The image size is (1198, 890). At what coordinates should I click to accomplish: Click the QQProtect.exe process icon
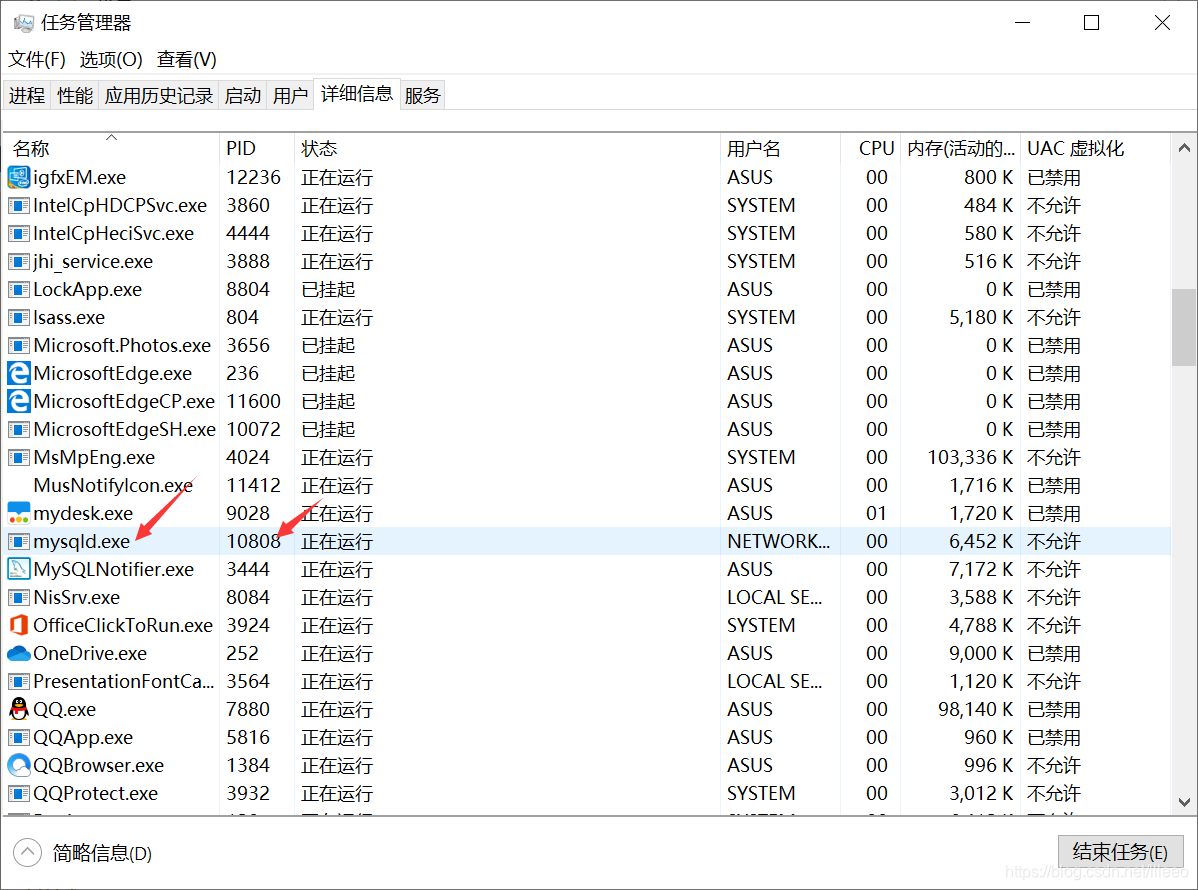point(18,794)
